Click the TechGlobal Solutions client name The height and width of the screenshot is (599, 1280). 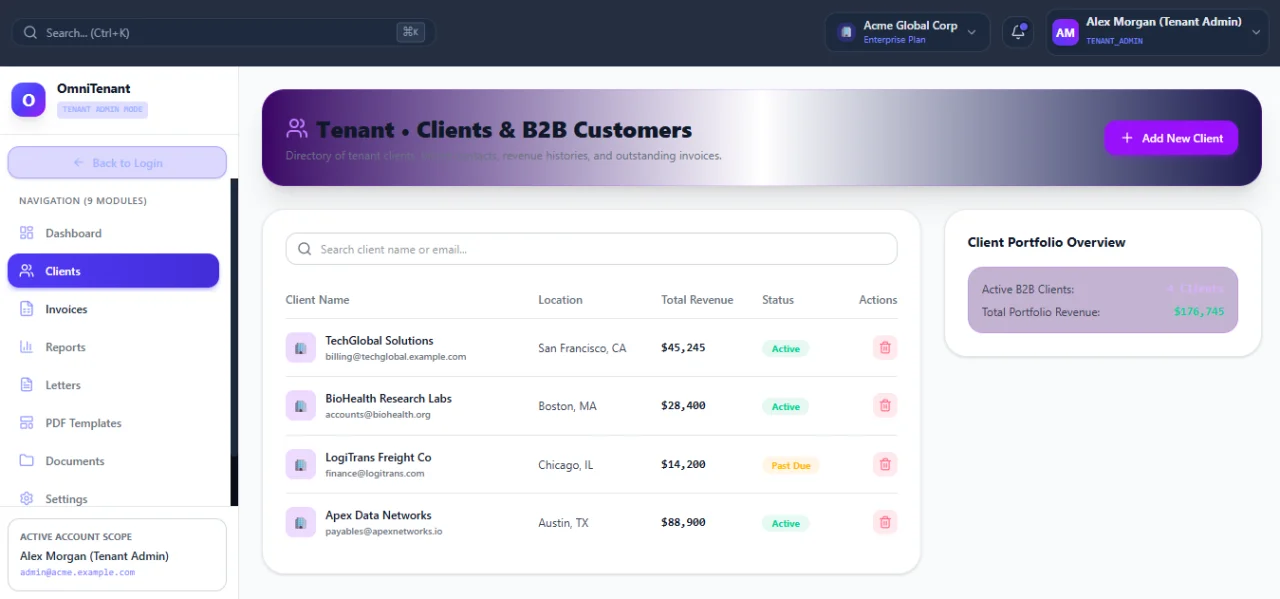click(379, 341)
